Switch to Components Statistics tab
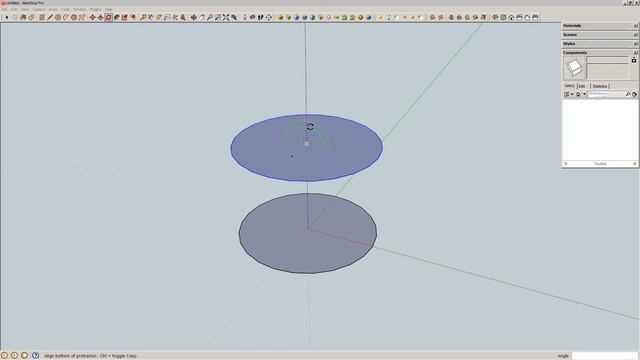Image resolution: width=640 pixels, height=360 pixels. pyautogui.click(x=600, y=86)
